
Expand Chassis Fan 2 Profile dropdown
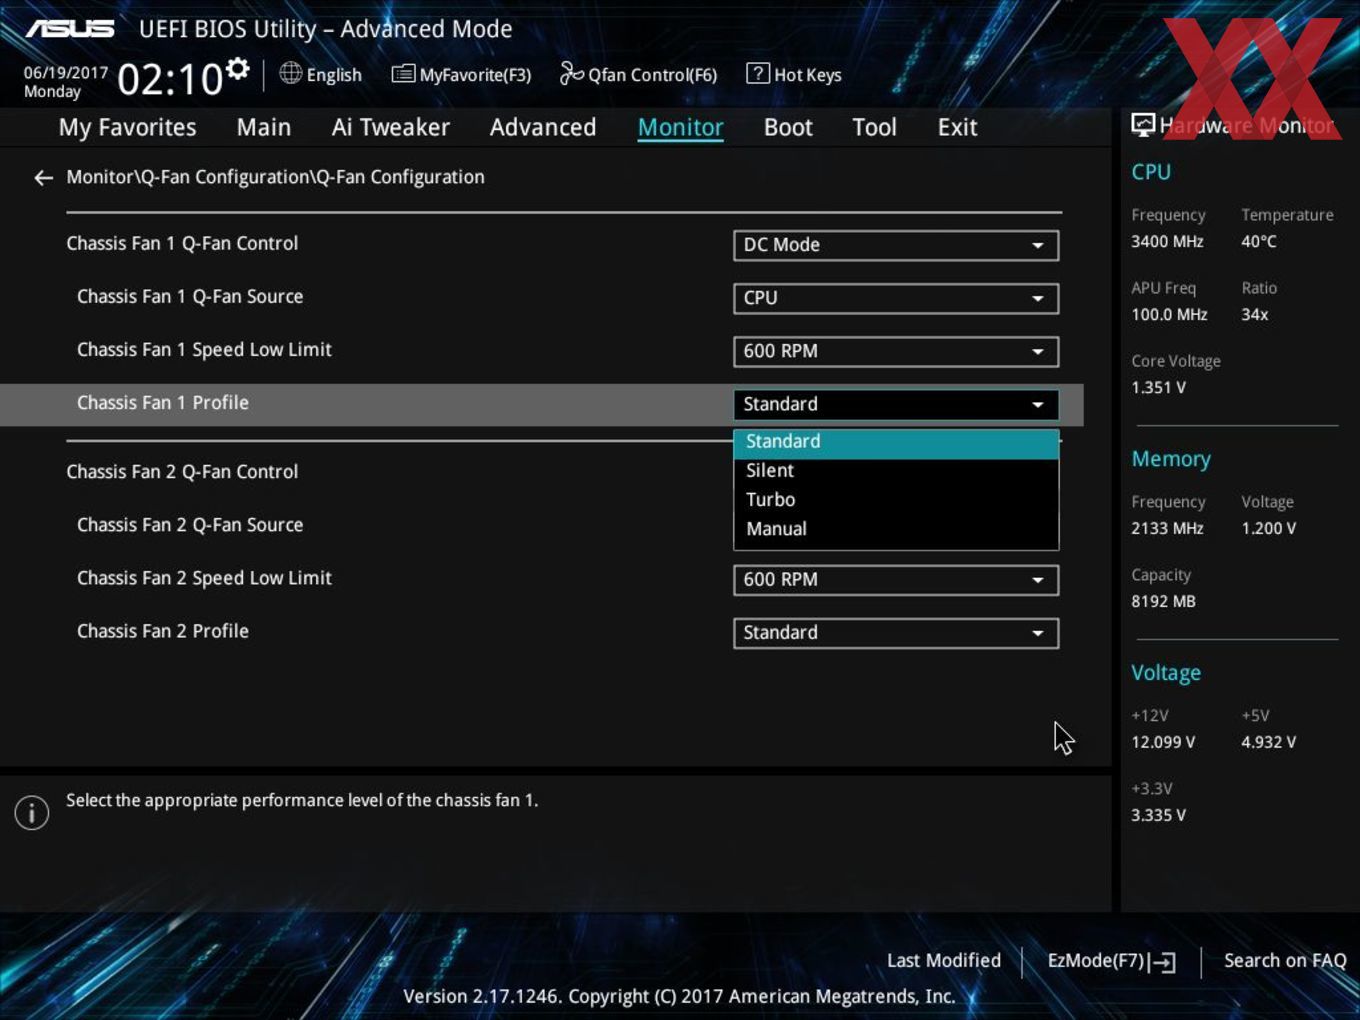pyautogui.click(x=896, y=632)
